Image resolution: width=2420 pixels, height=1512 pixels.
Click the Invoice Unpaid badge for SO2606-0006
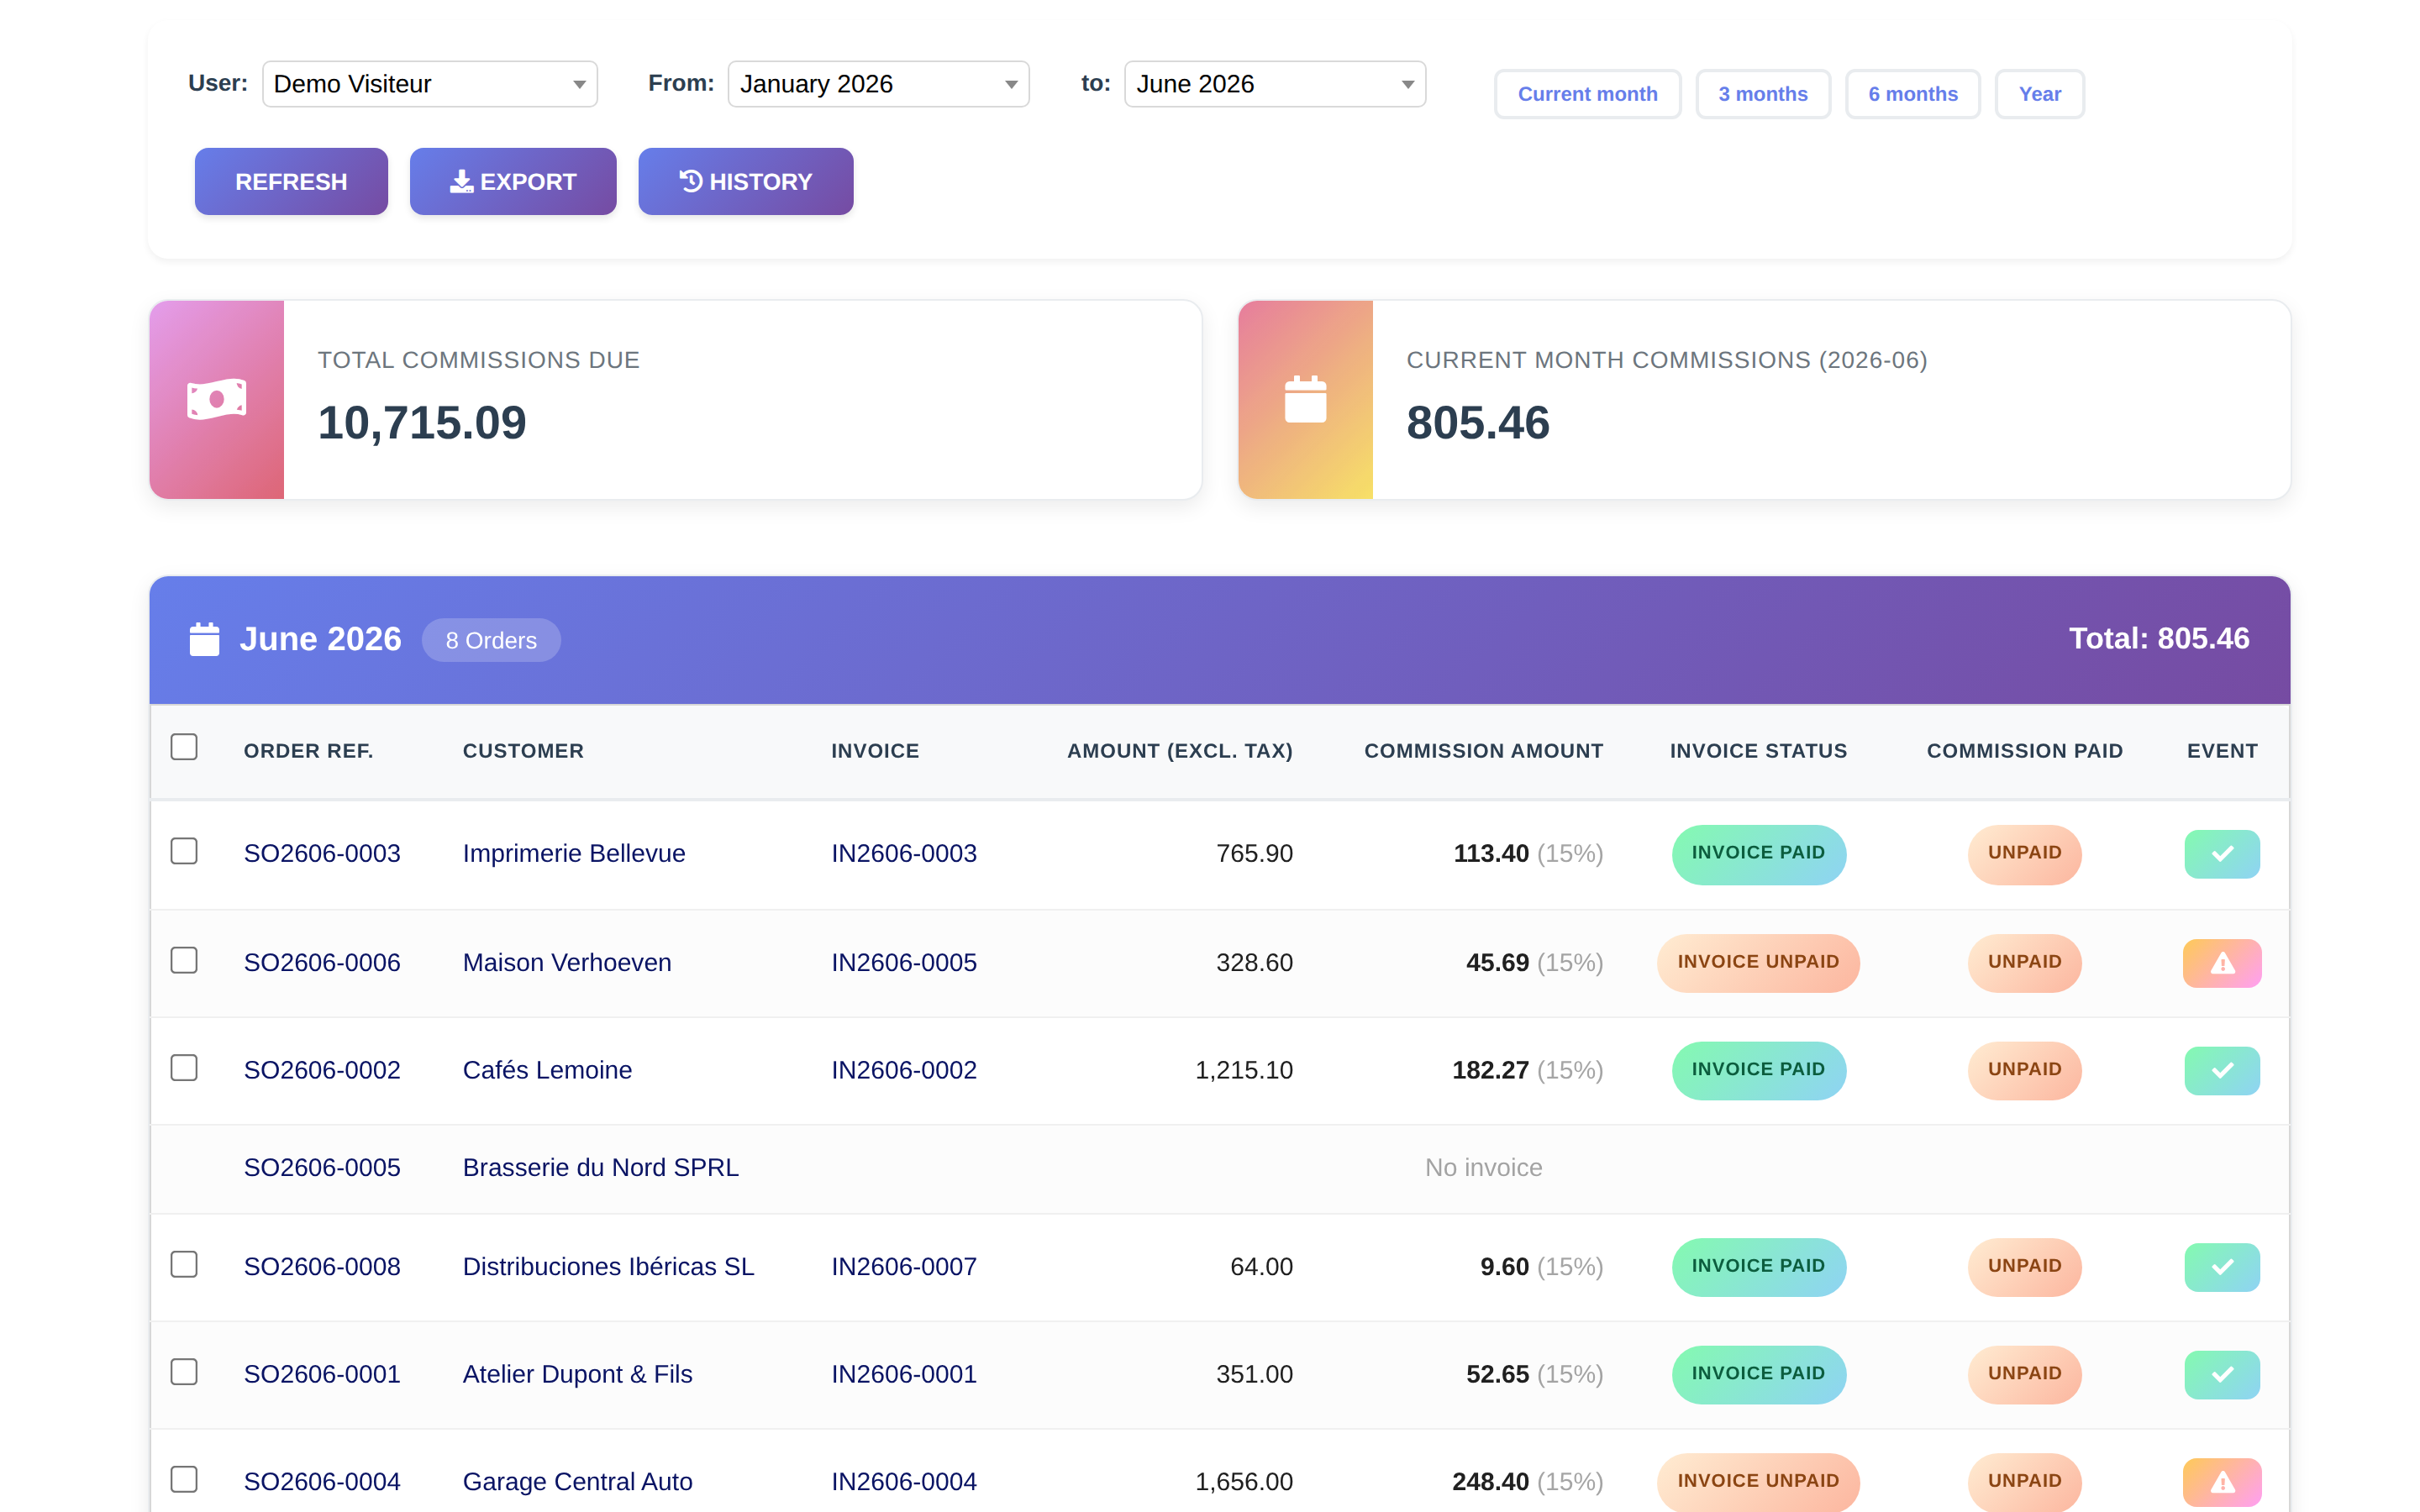[1758, 962]
